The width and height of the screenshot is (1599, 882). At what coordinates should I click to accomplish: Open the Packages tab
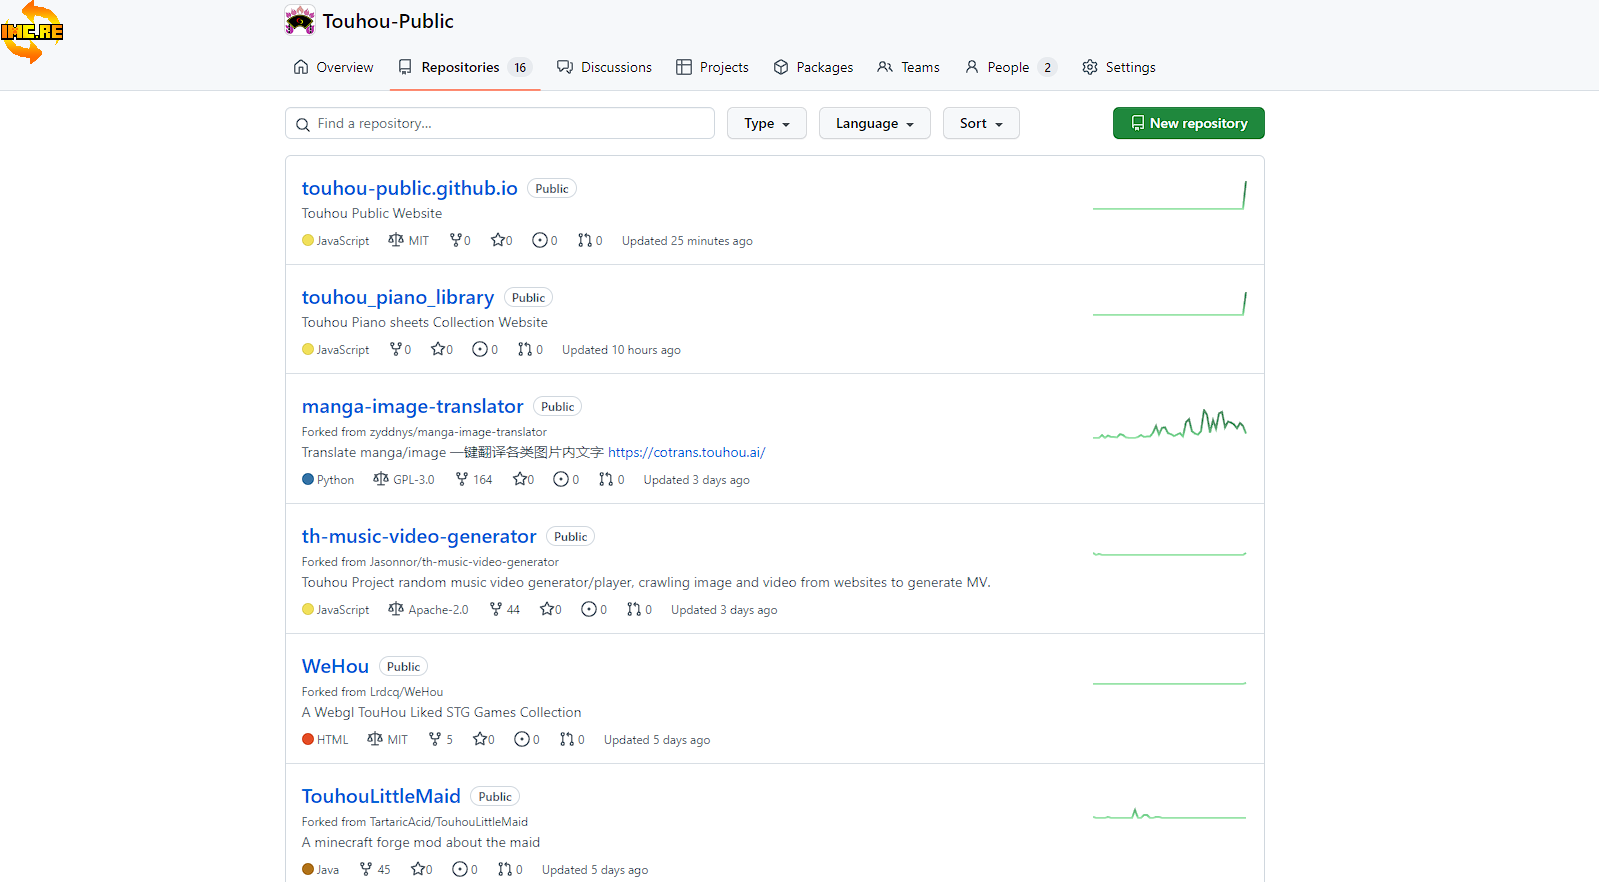coord(813,68)
